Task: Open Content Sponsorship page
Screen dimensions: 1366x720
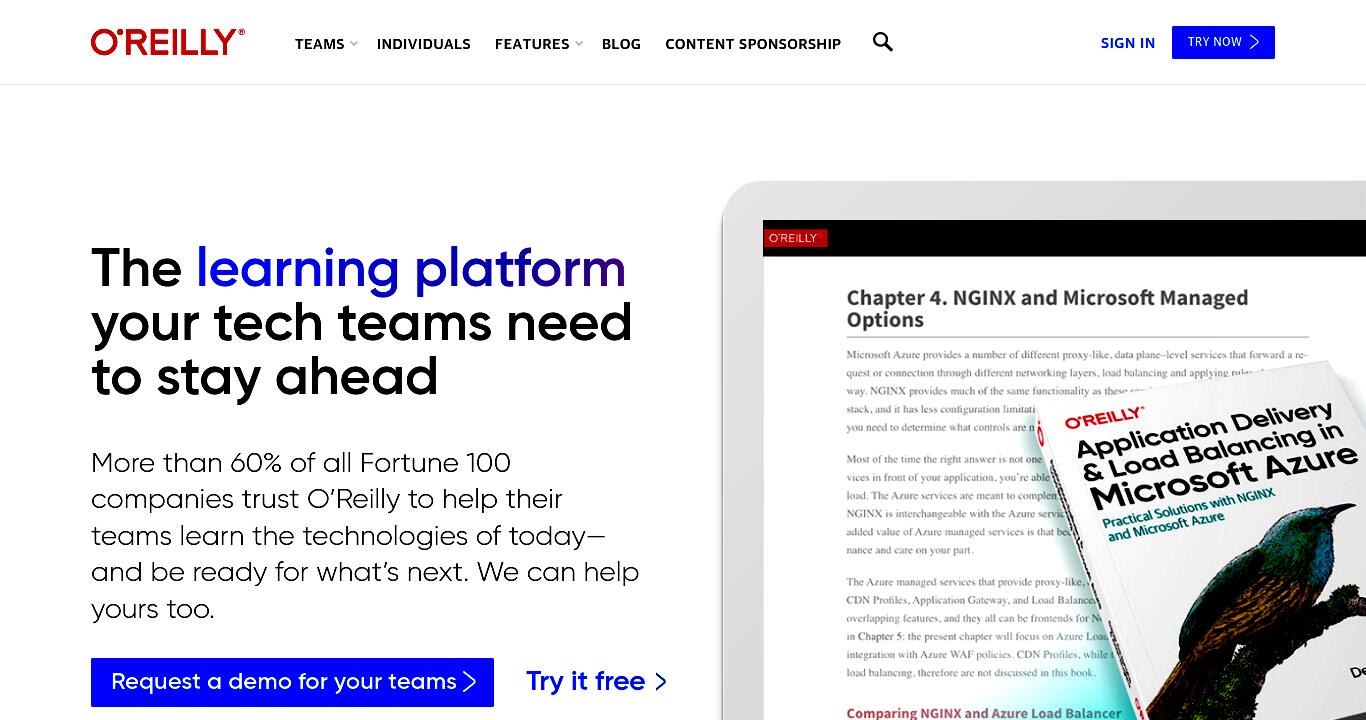Action: coord(753,44)
